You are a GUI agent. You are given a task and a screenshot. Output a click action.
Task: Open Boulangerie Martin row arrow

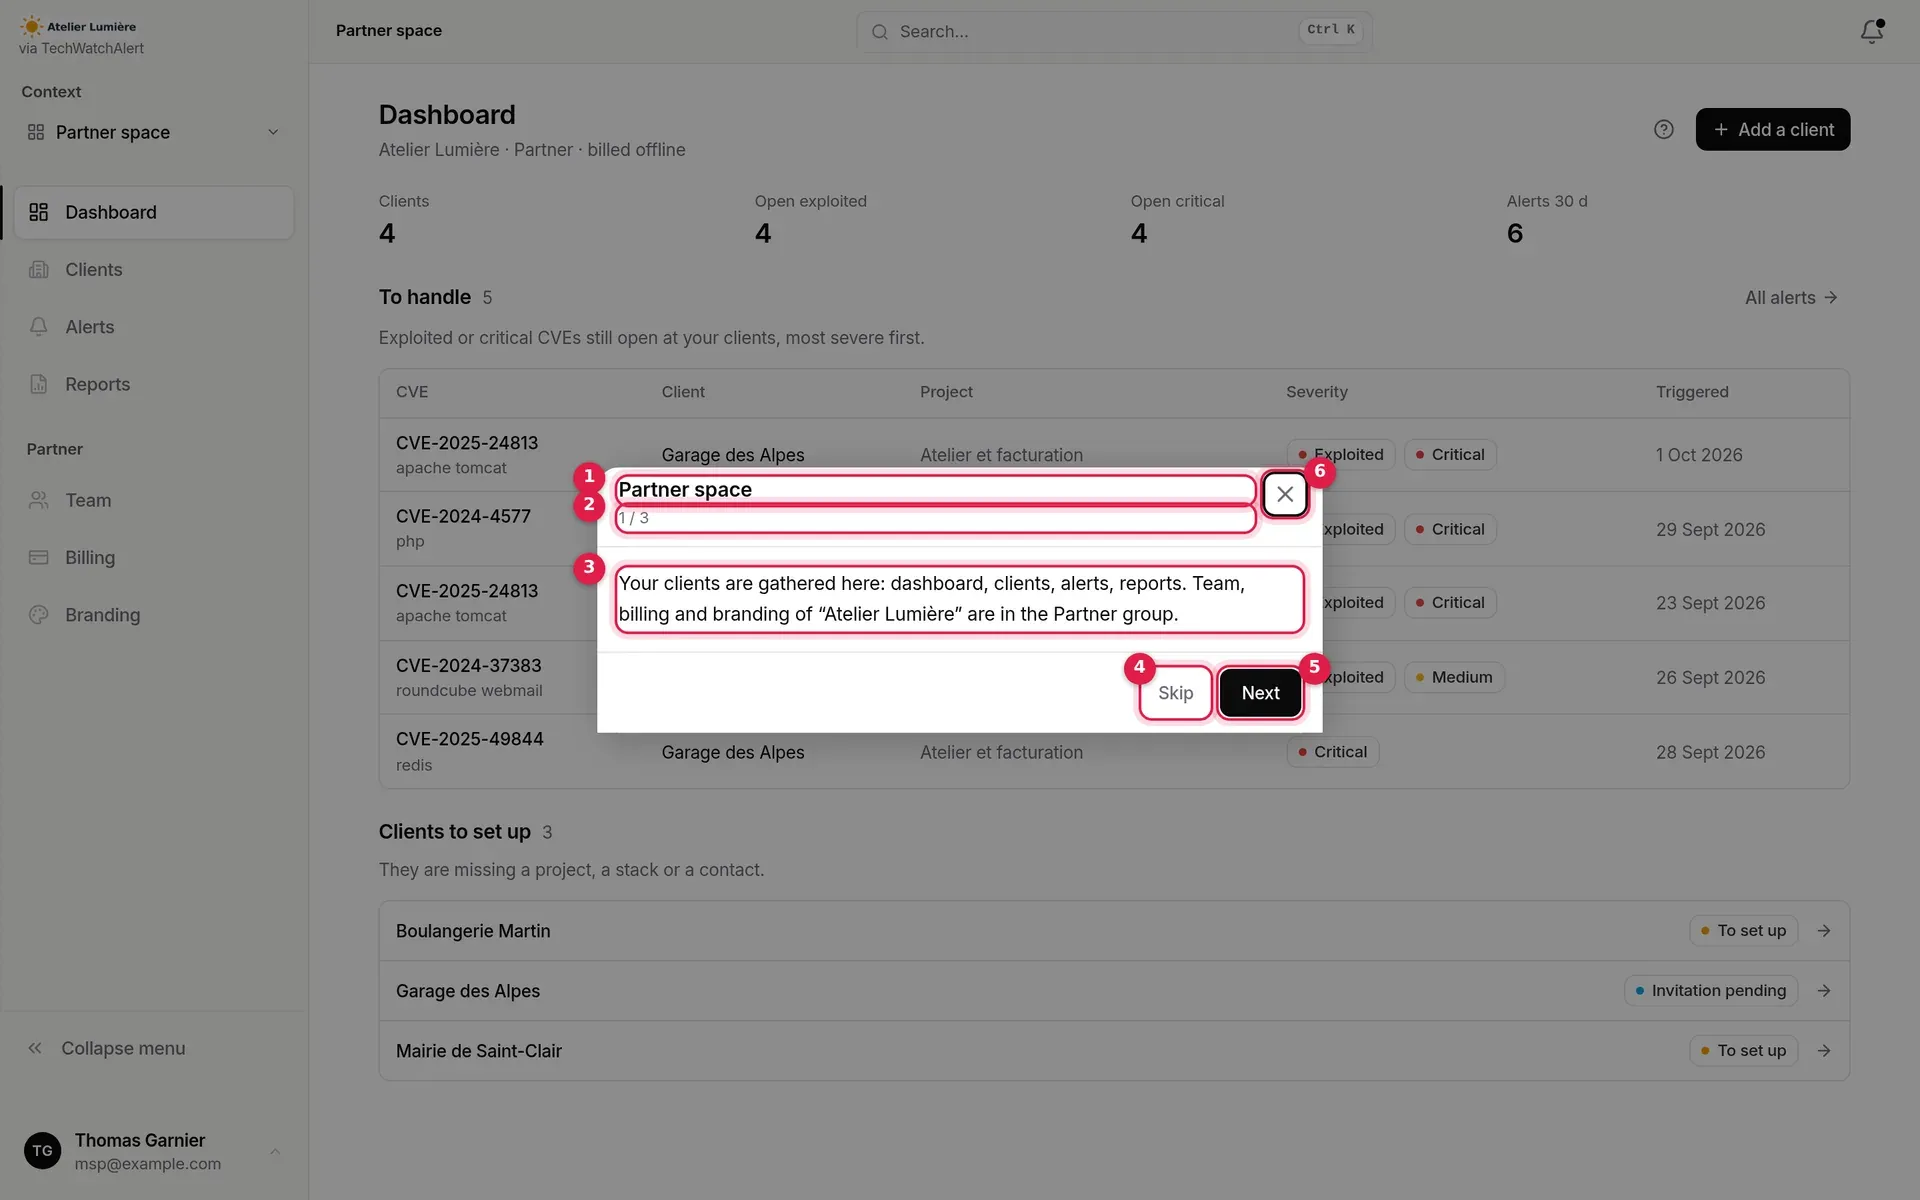coord(1824,931)
